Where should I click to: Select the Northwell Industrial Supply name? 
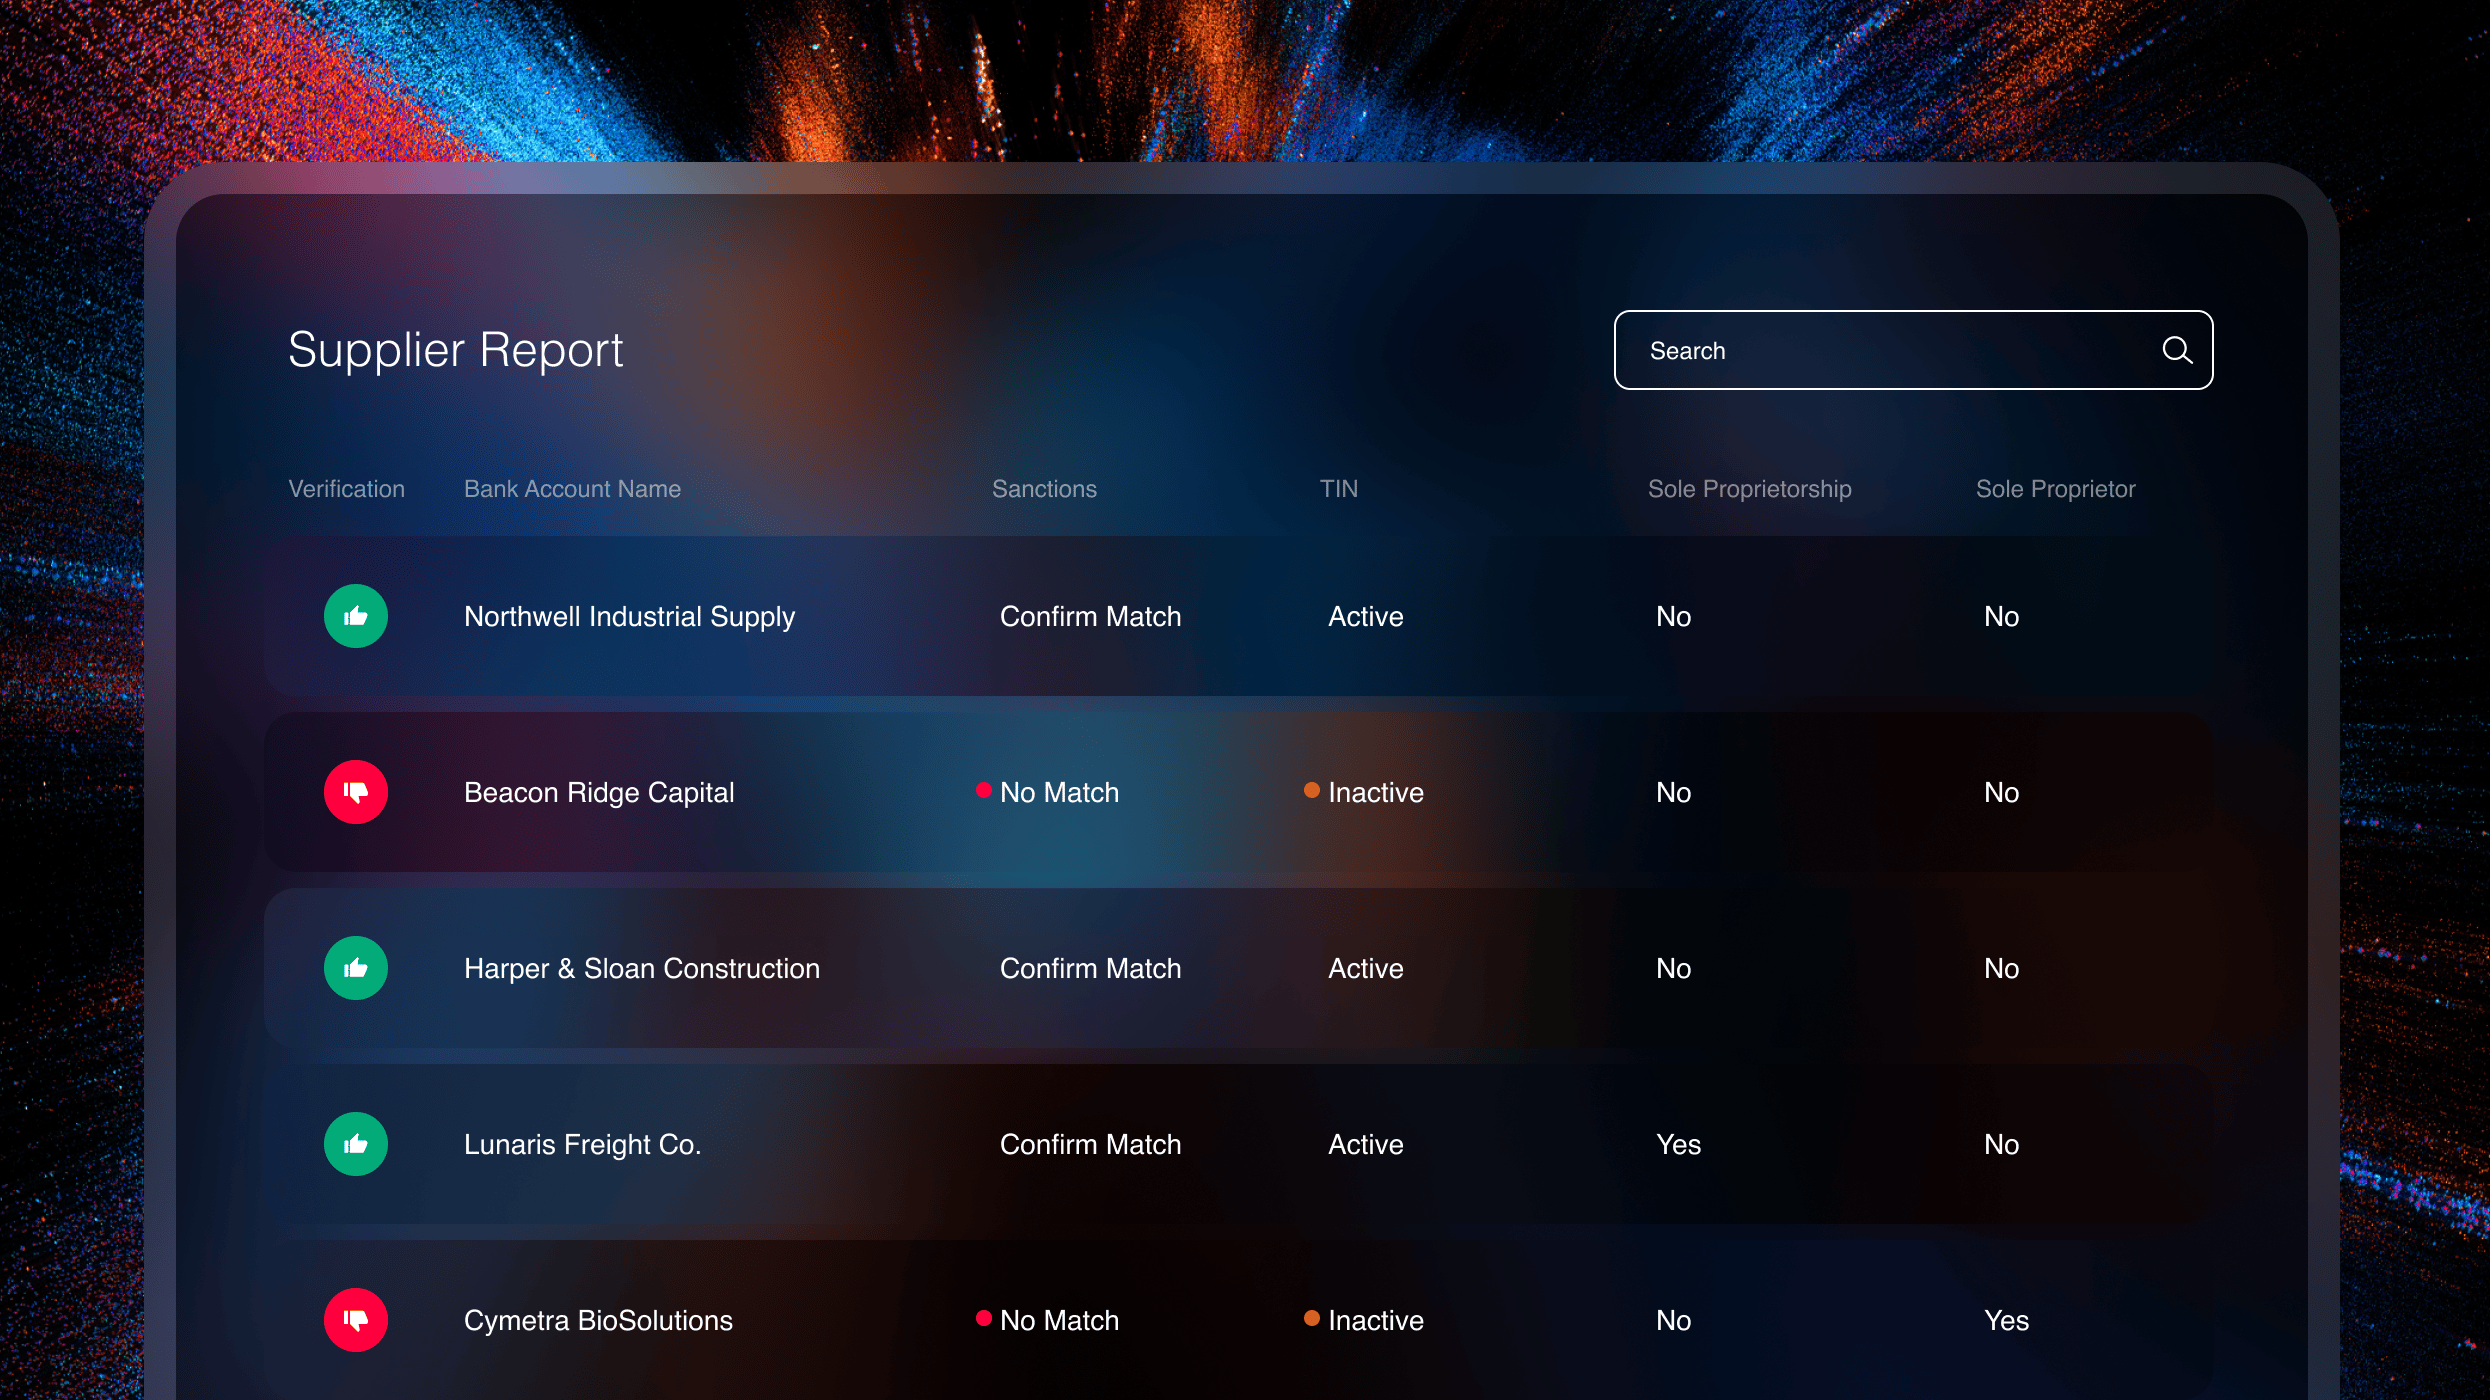(630, 617)
